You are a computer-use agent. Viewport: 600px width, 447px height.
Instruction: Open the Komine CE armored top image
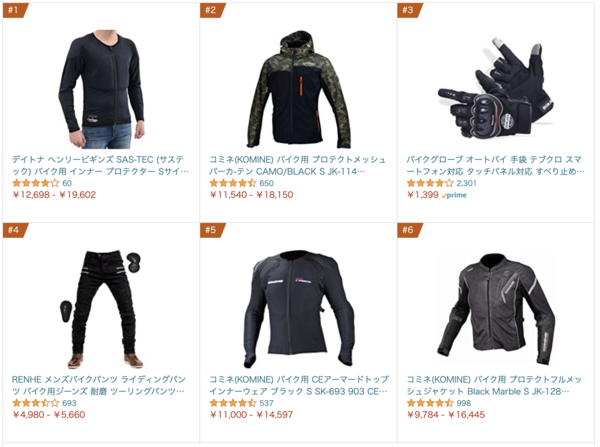pyautogui.click(x=299, y=309)
